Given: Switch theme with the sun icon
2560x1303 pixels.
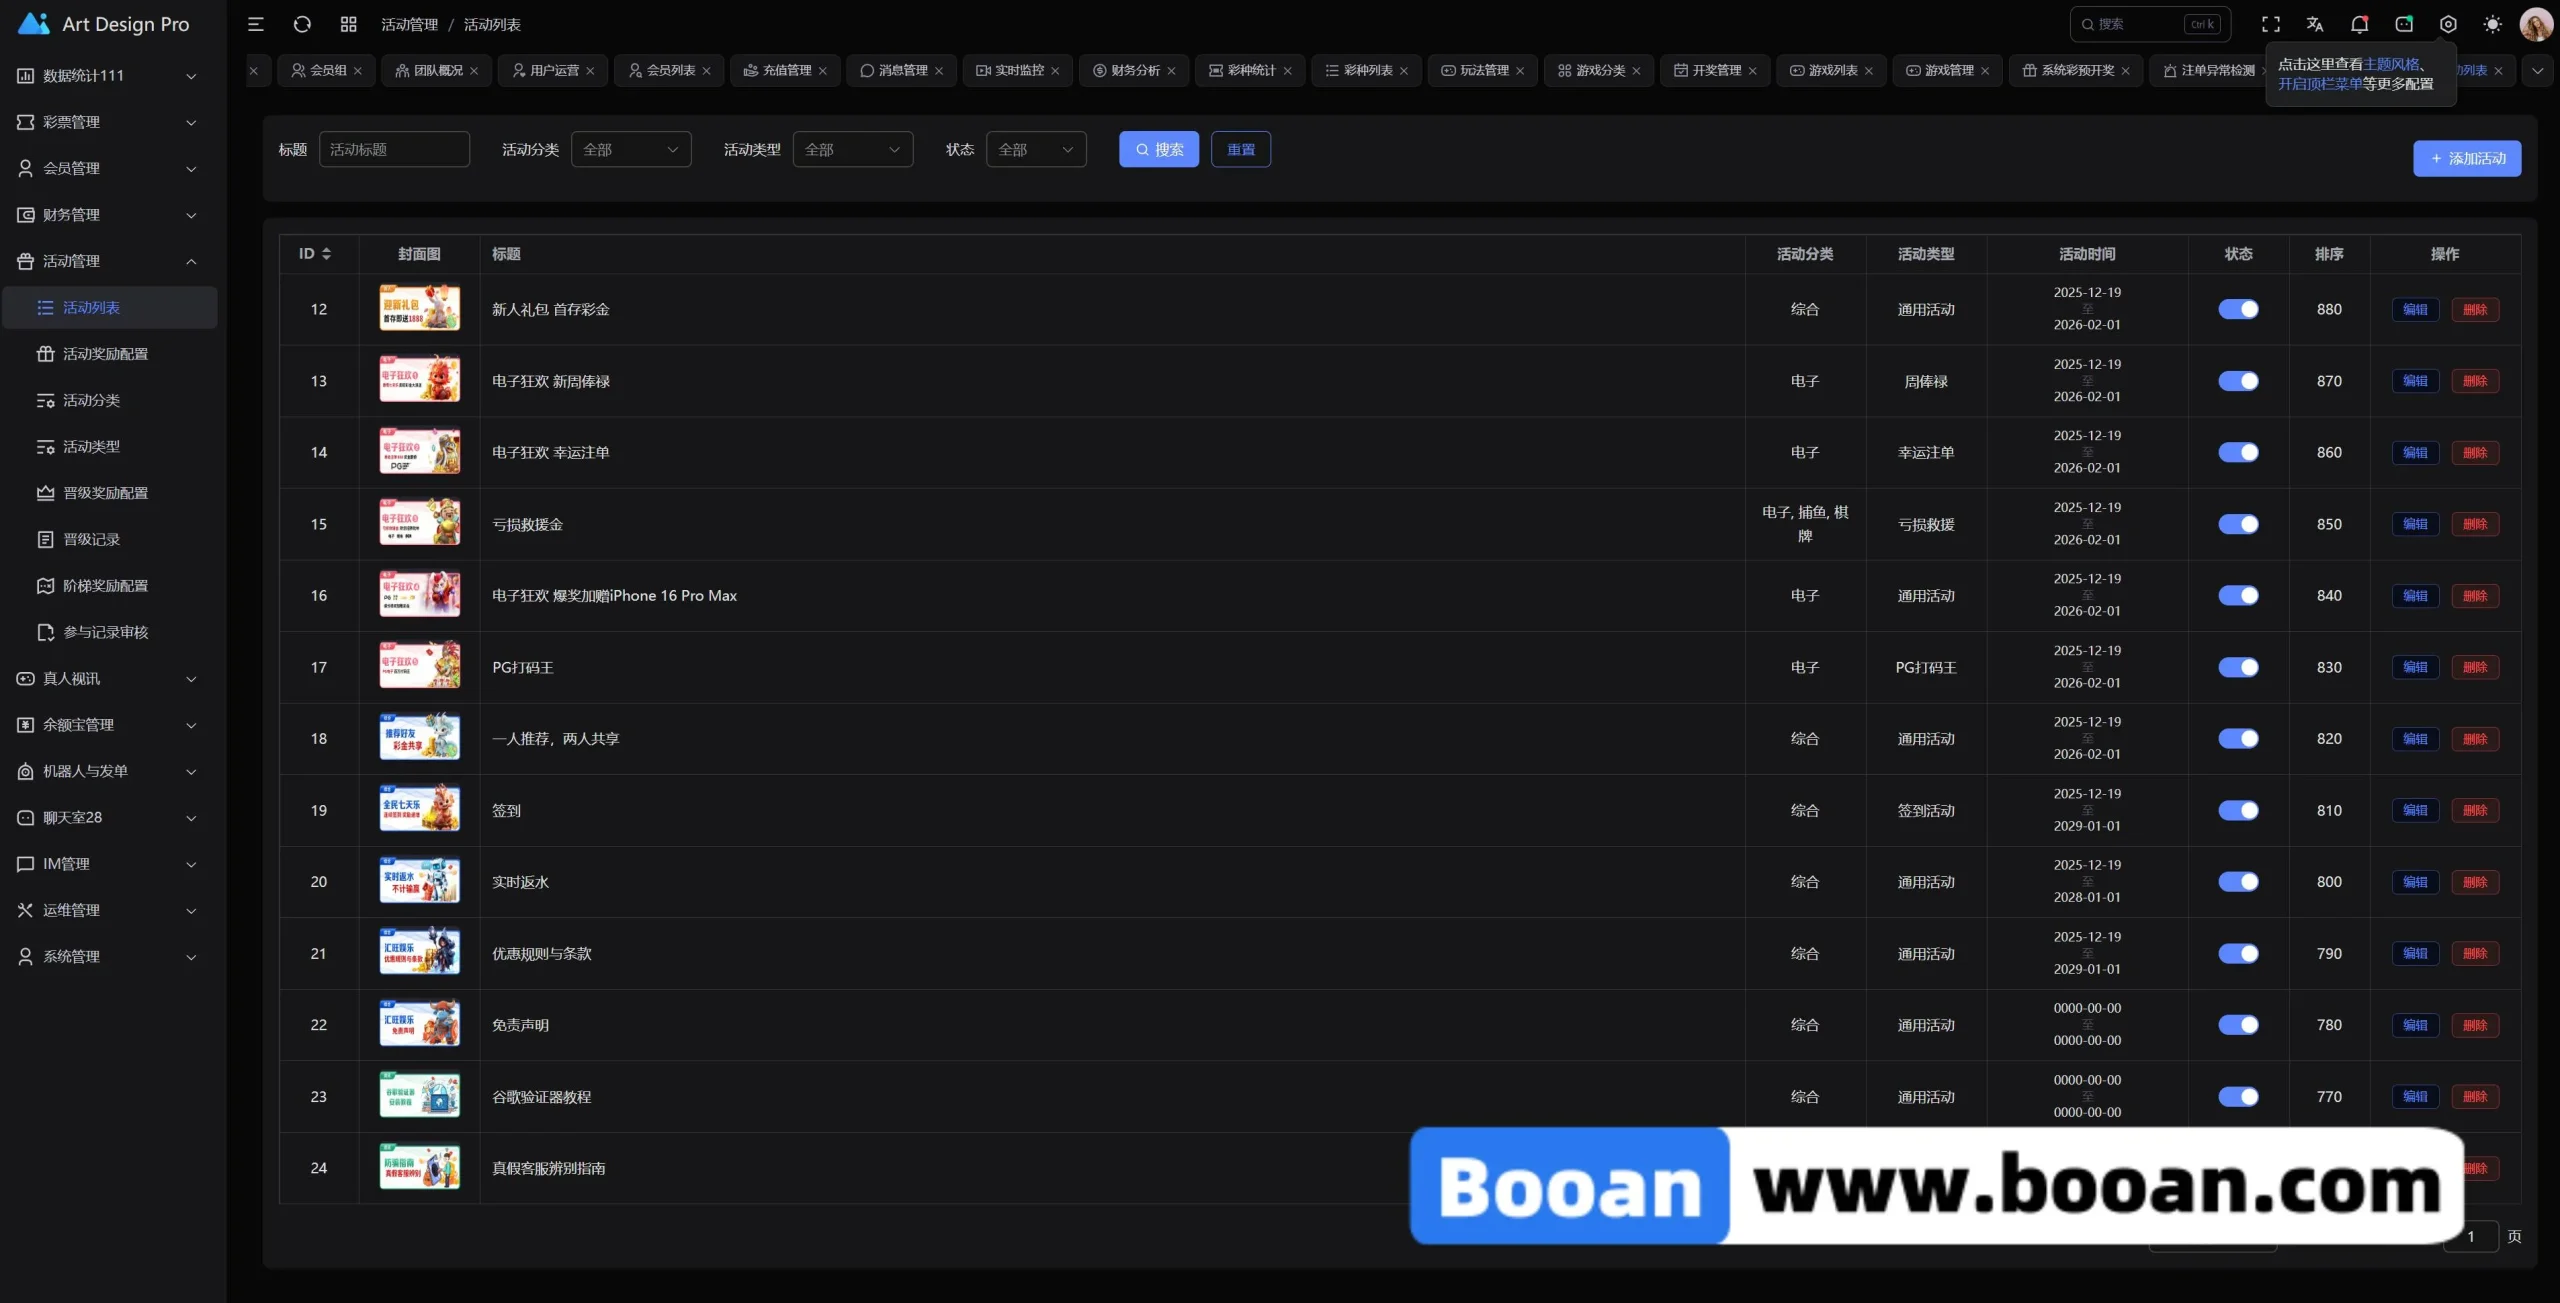Looking at the screenshot, I should coord(2492,24).
